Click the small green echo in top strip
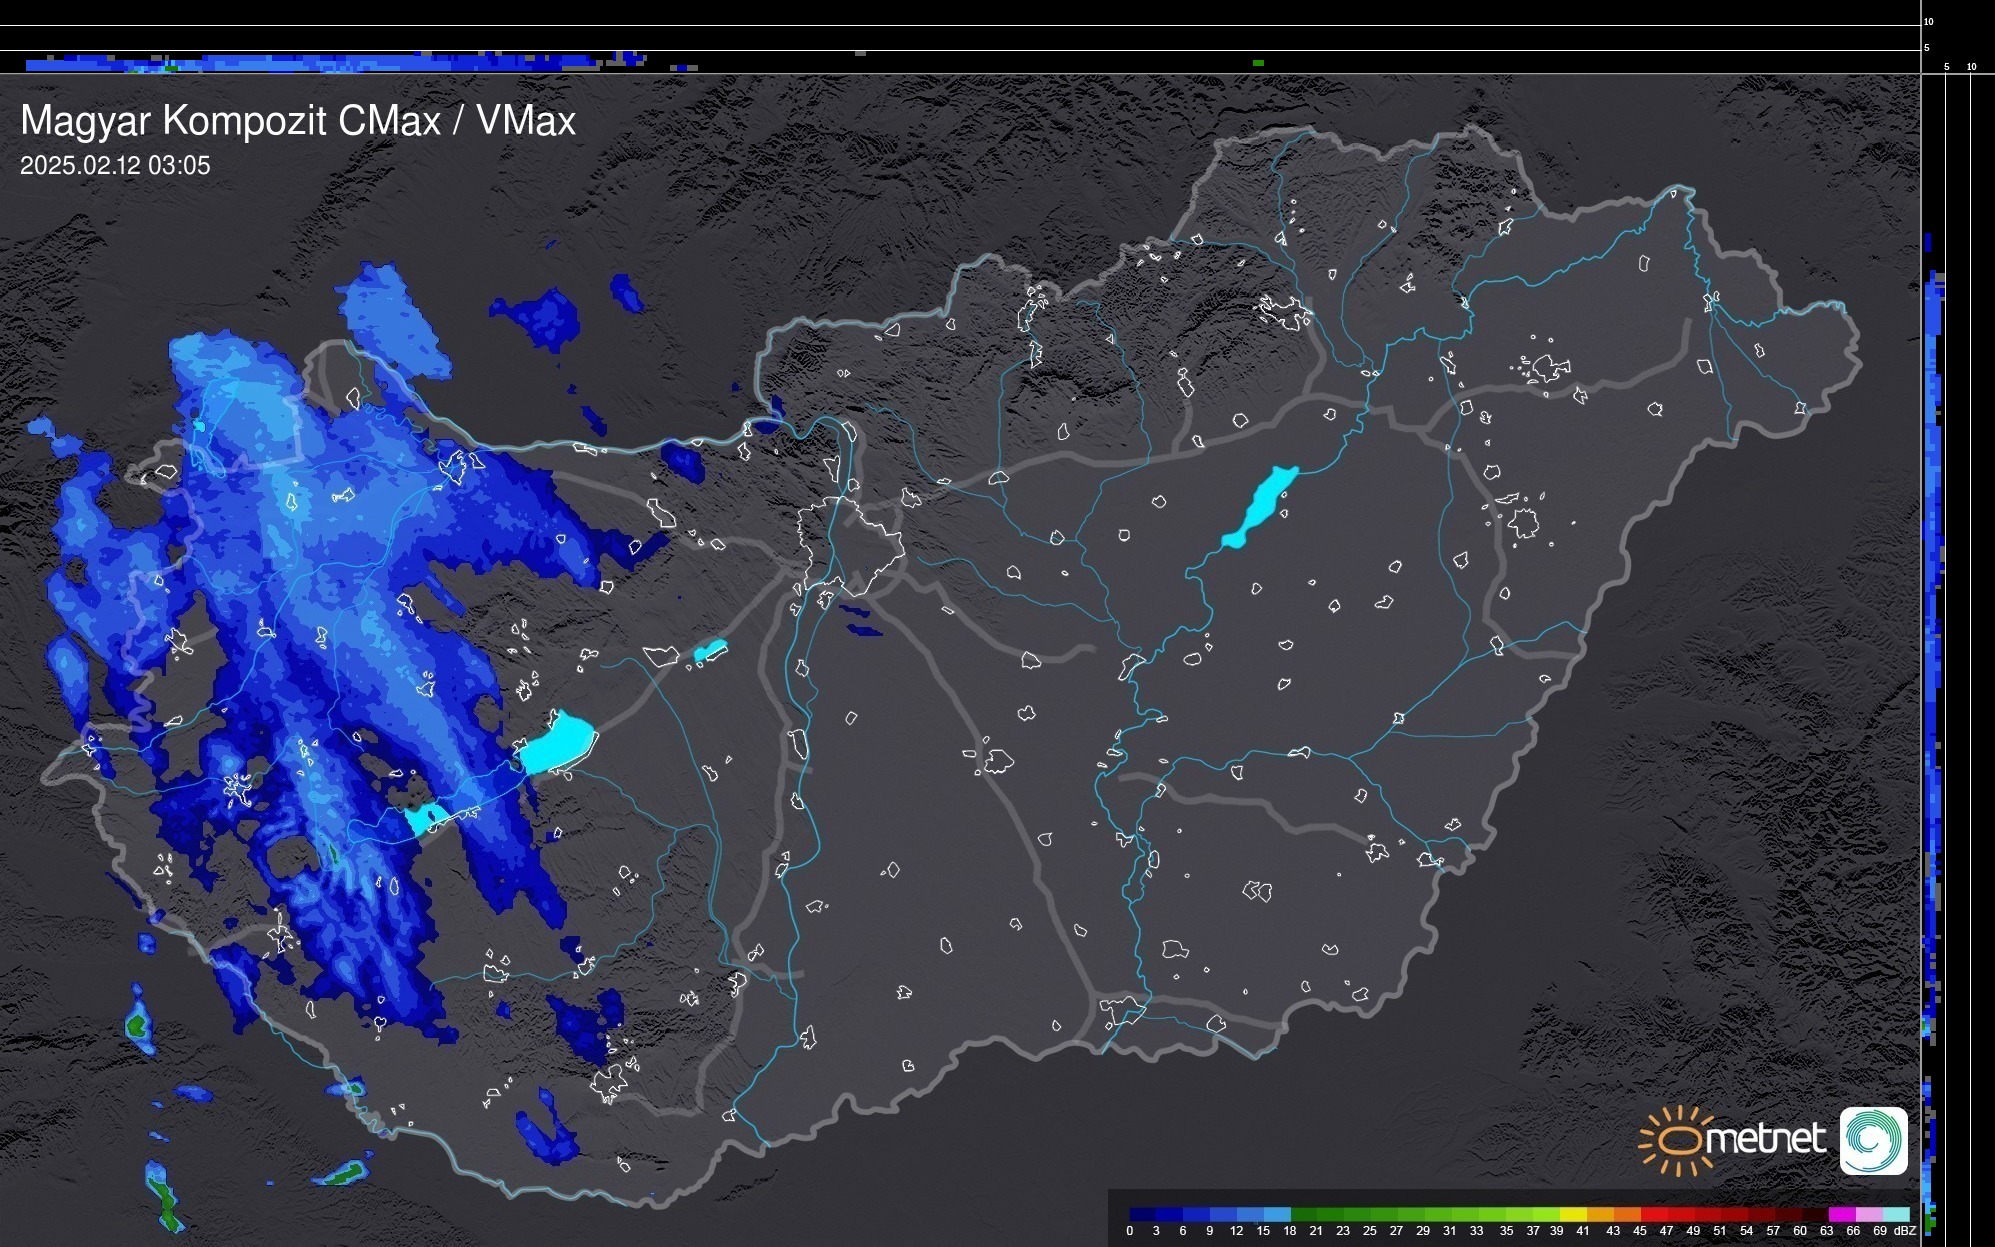This screenshot has height=1247, width=1995. pyautogui.click(x=1258, y=63)
